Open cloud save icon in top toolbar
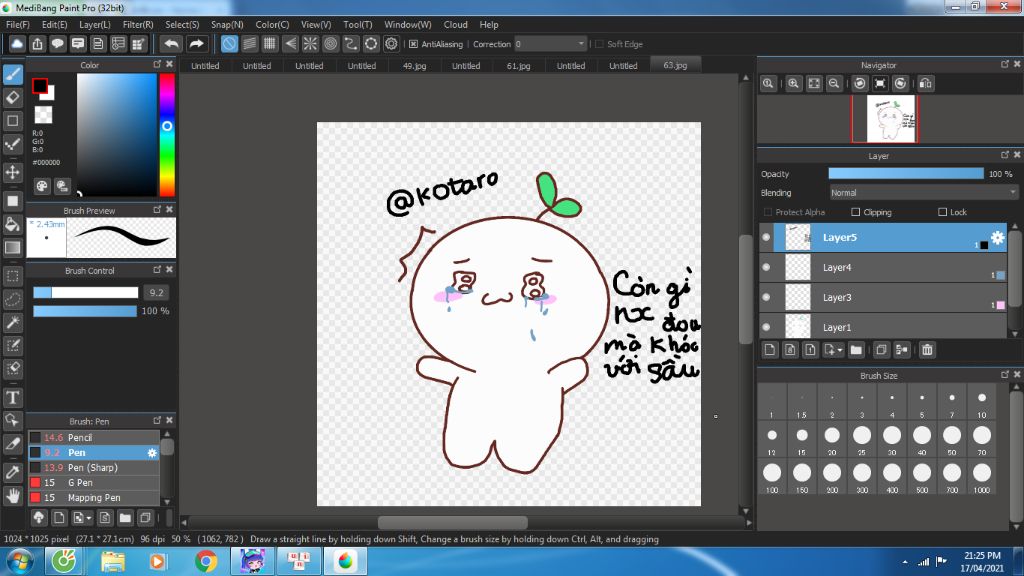The height and width of the screenshot is (576, 1024). click(17, 44)
